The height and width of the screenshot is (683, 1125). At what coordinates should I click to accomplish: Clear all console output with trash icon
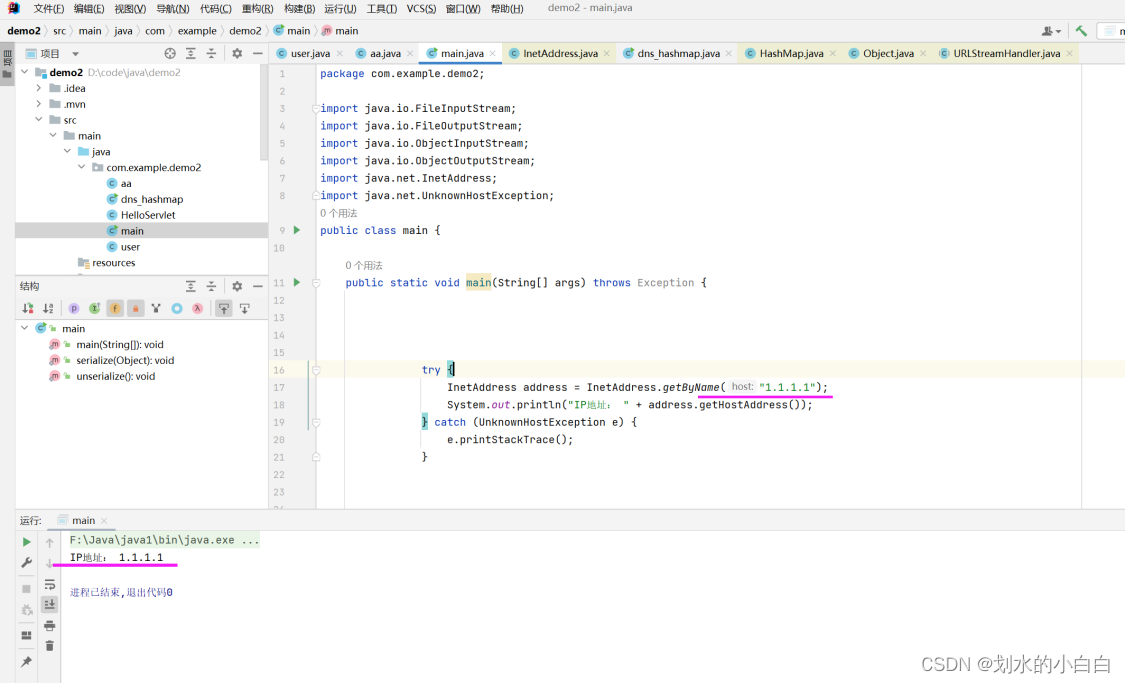(50, 646)
